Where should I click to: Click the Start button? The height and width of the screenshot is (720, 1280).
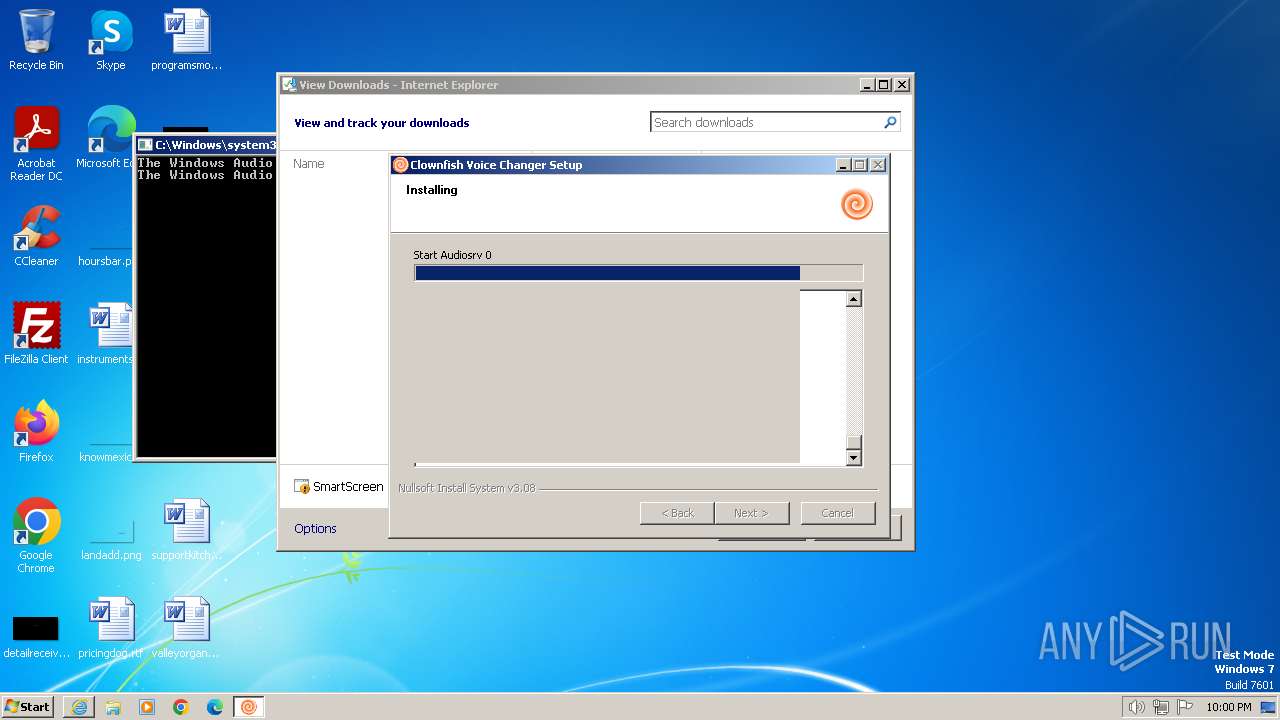pos(28,707)
